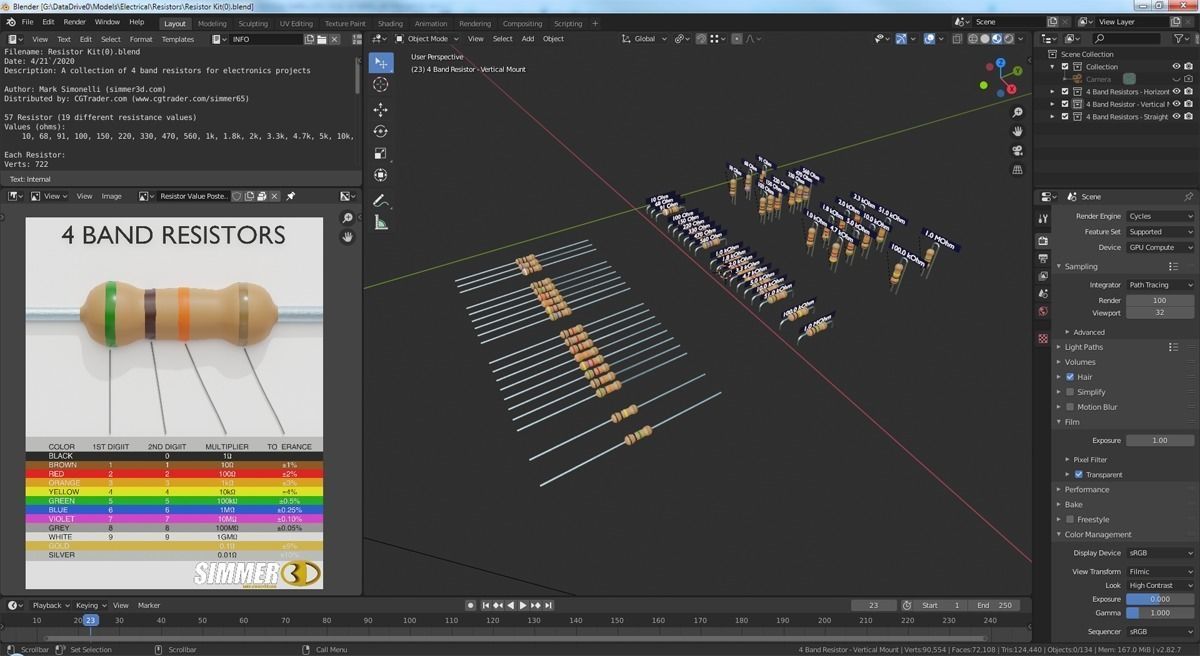Switch perspective/orthographic grid icon
1200x656 pixels.
[1017, 170]
